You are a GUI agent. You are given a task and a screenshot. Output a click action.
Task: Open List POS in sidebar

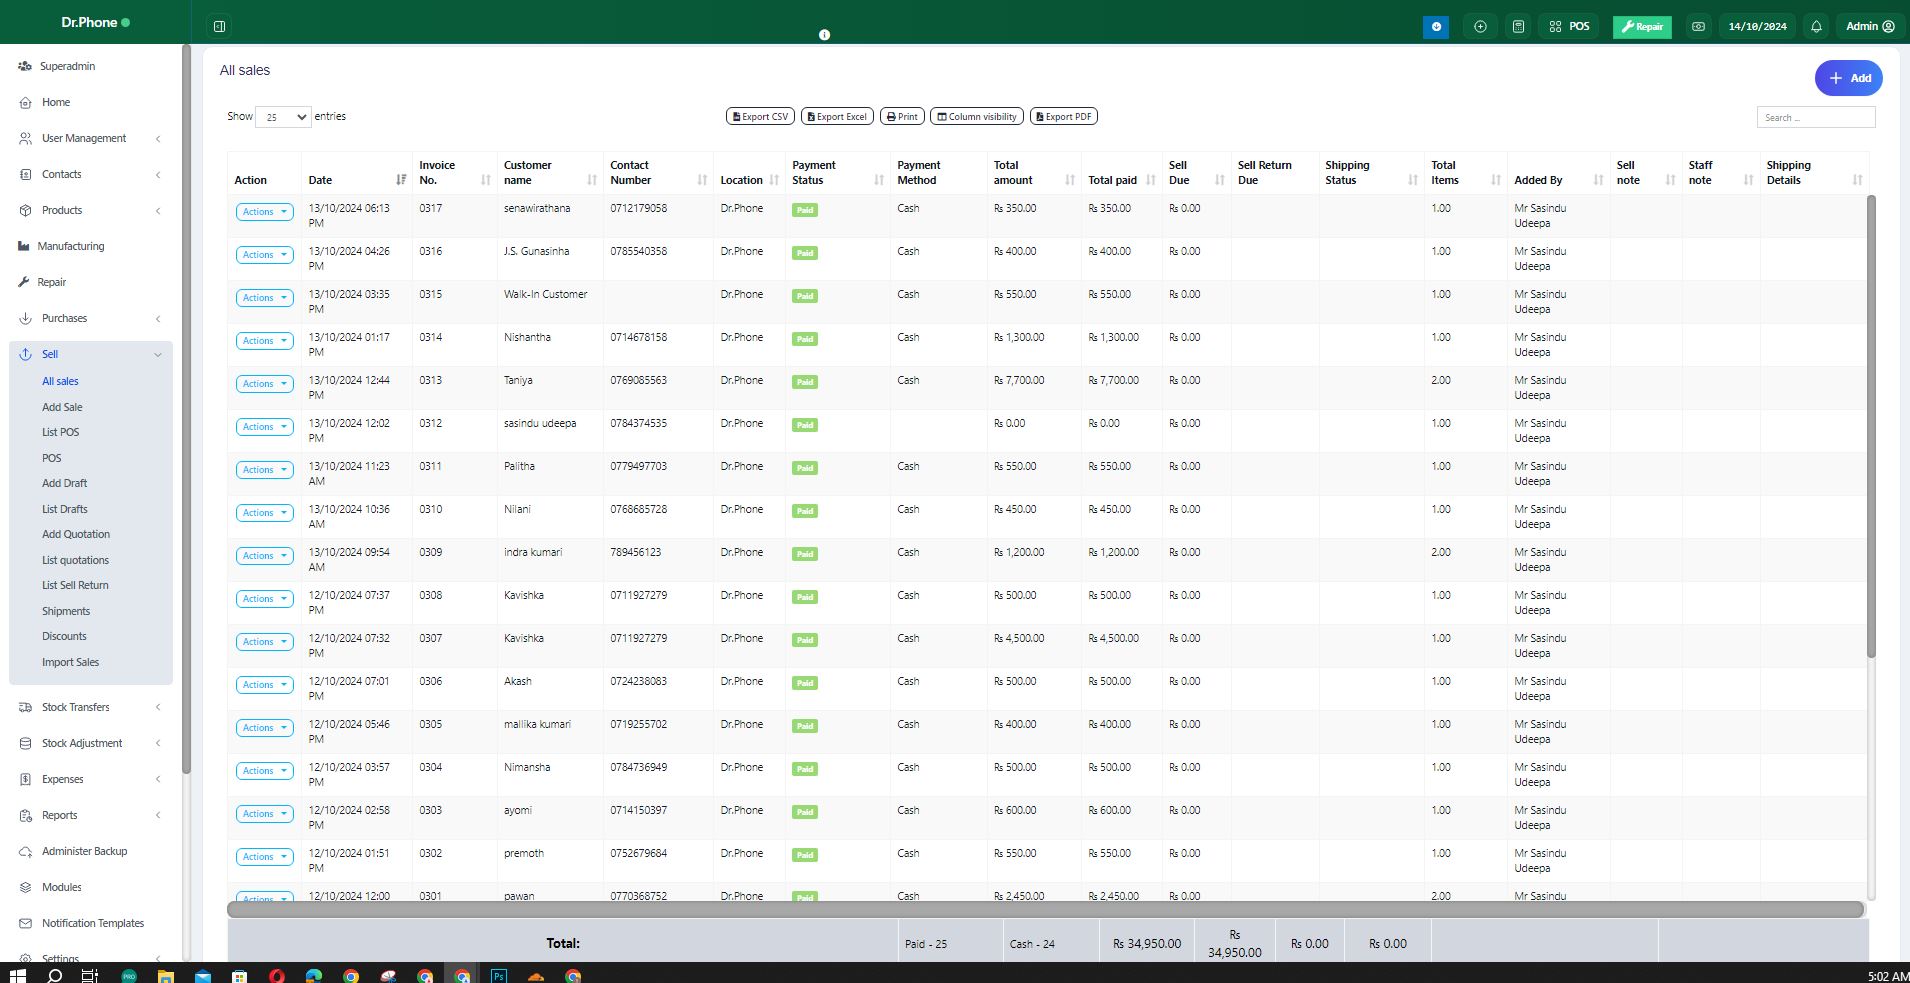60,432
